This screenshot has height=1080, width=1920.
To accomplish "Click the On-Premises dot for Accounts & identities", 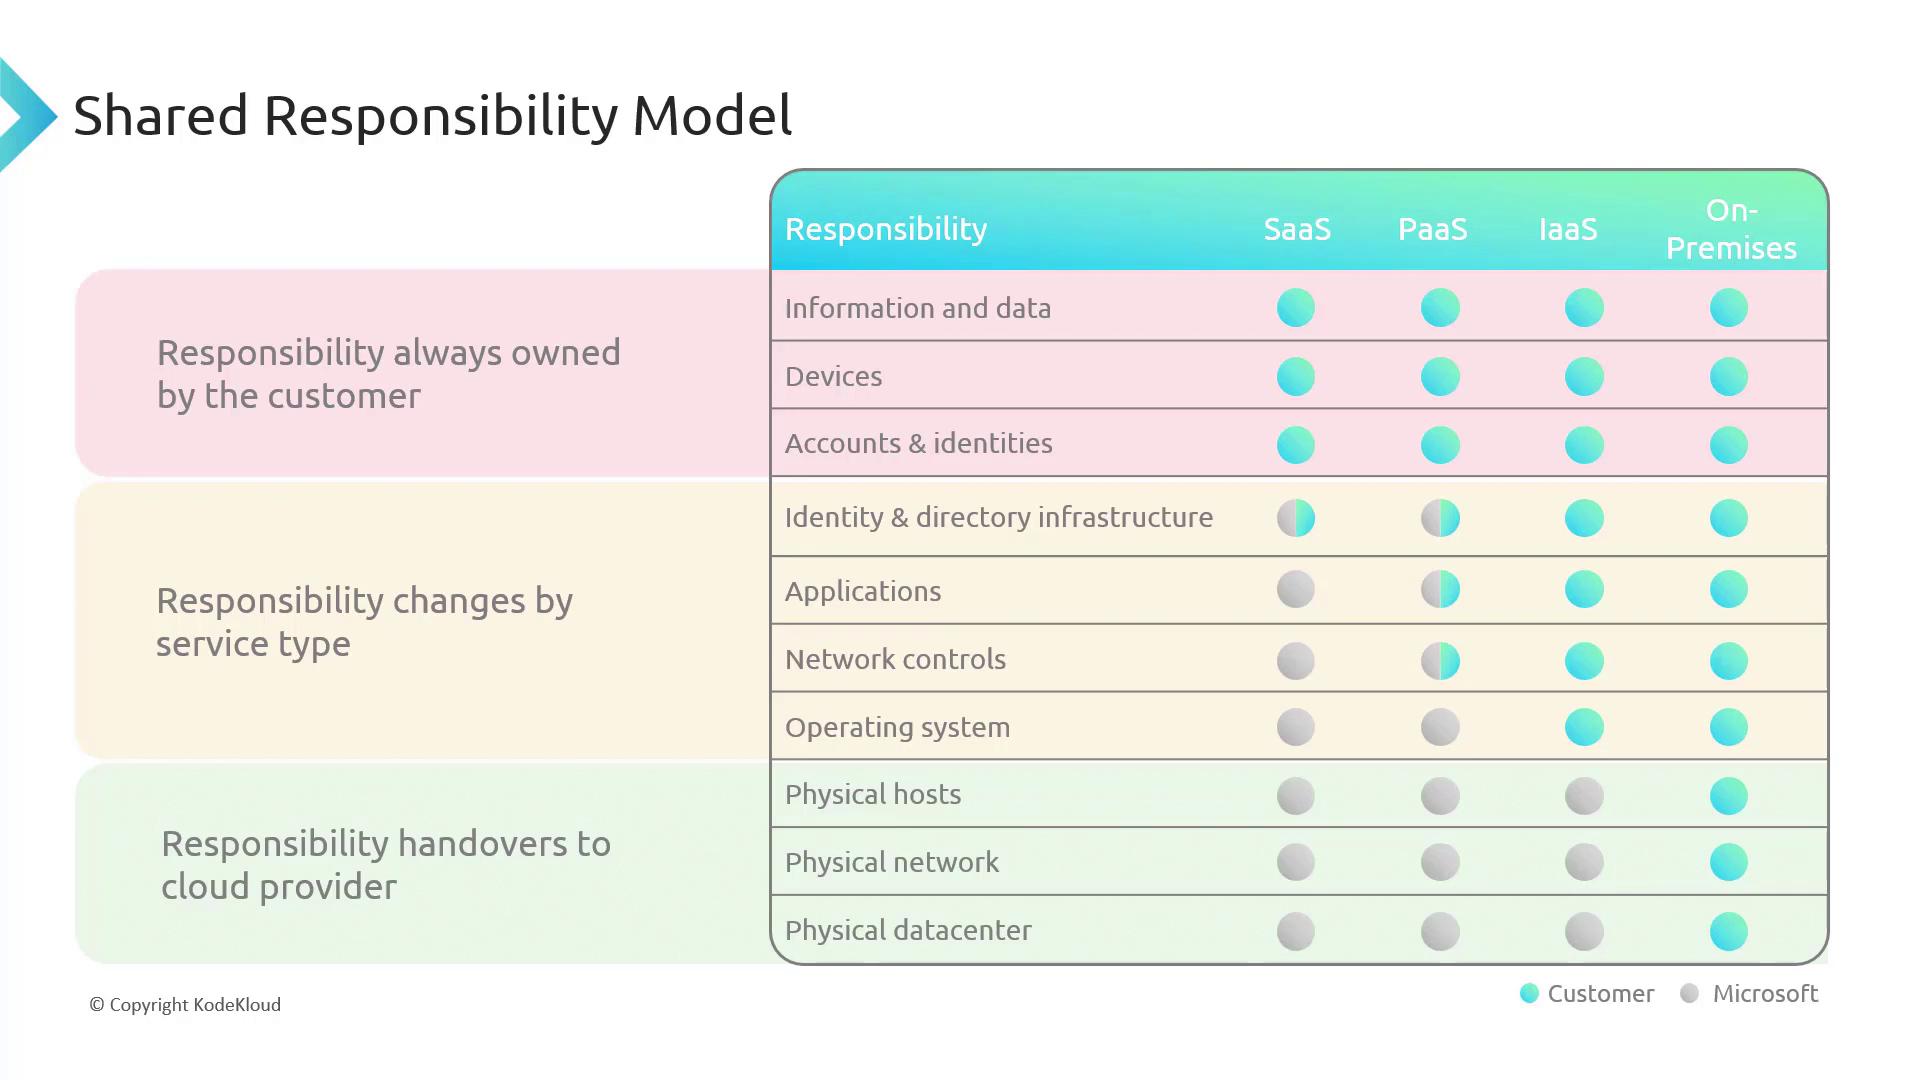I will 1728,445.
